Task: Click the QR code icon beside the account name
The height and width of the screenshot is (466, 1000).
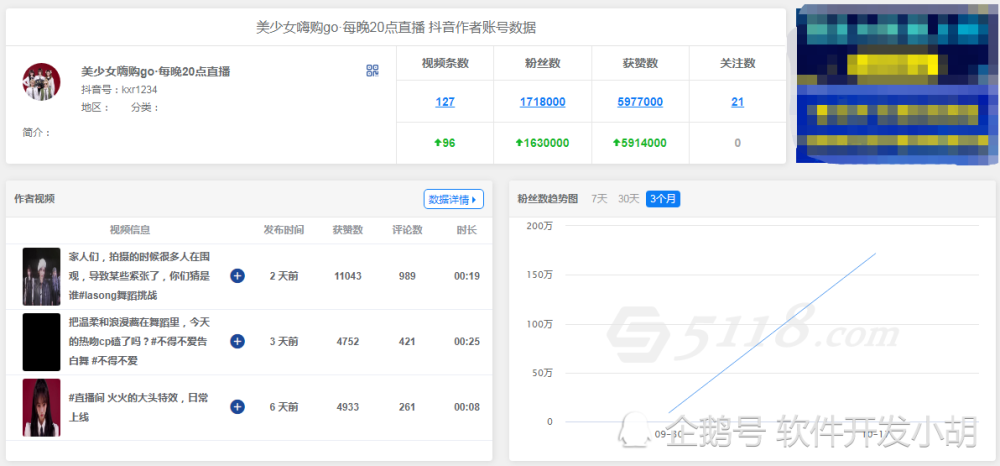Action: pos(373,71)
